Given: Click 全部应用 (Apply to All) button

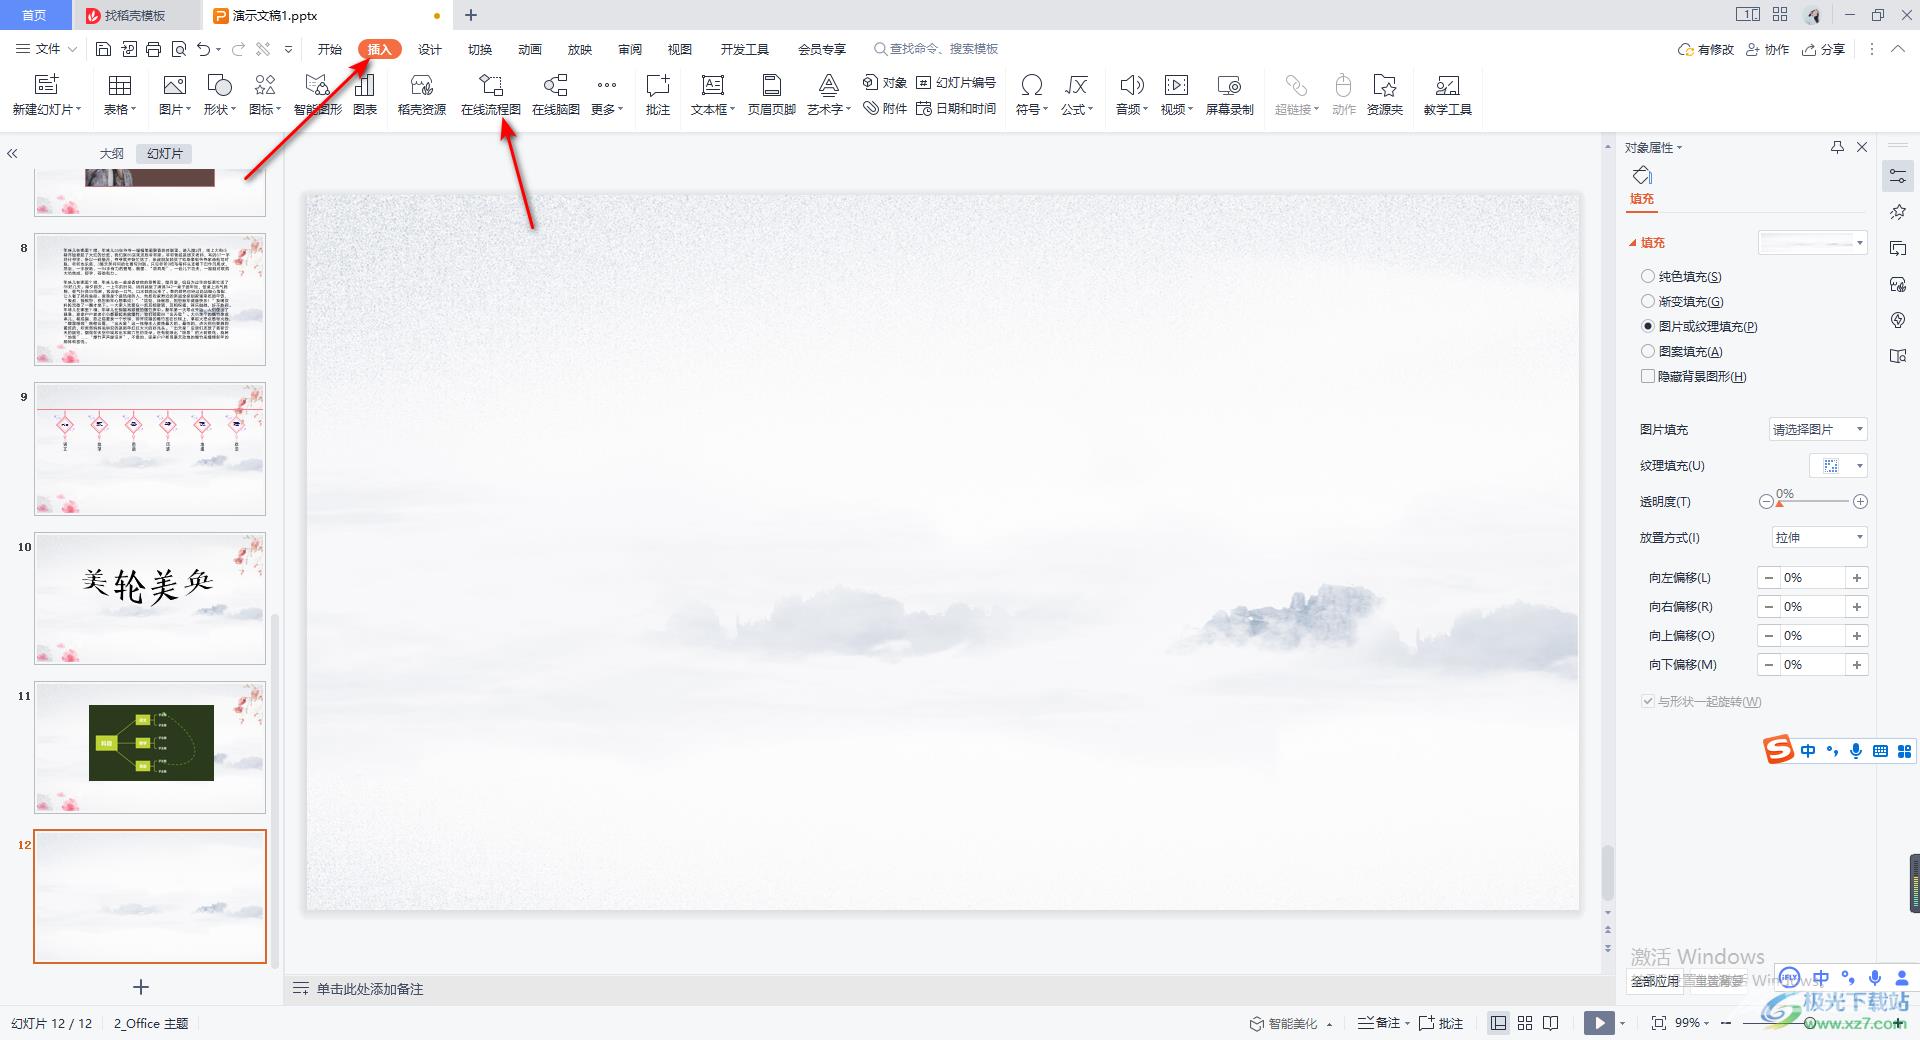Looking at the screenshot, I should click(x=1655, y=981).
